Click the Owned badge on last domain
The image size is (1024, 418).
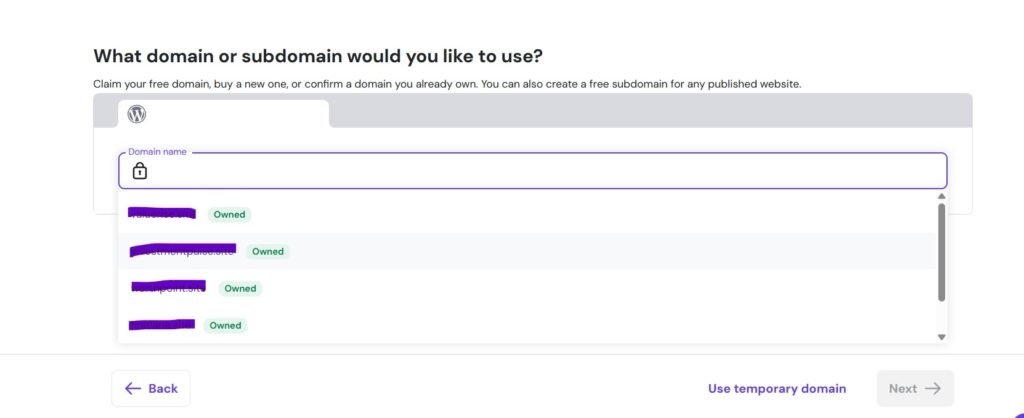click(225, 325)
